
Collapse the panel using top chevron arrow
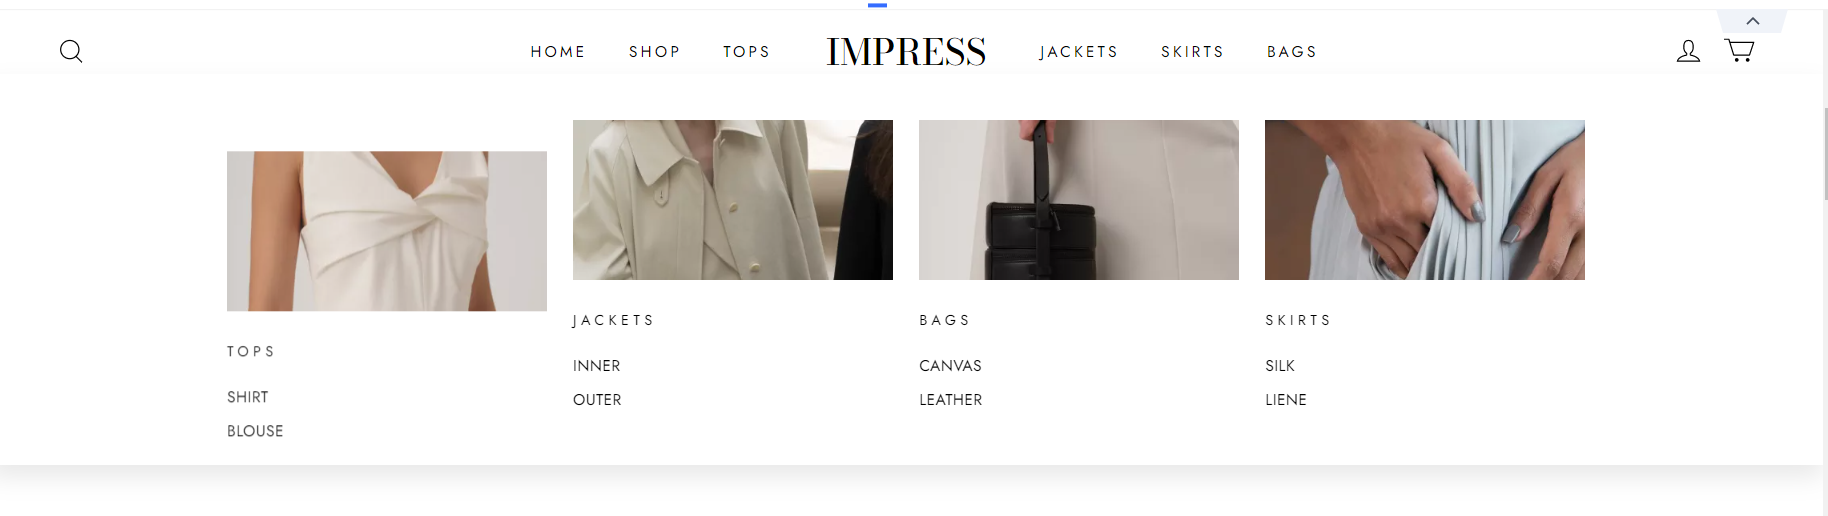1752,21
